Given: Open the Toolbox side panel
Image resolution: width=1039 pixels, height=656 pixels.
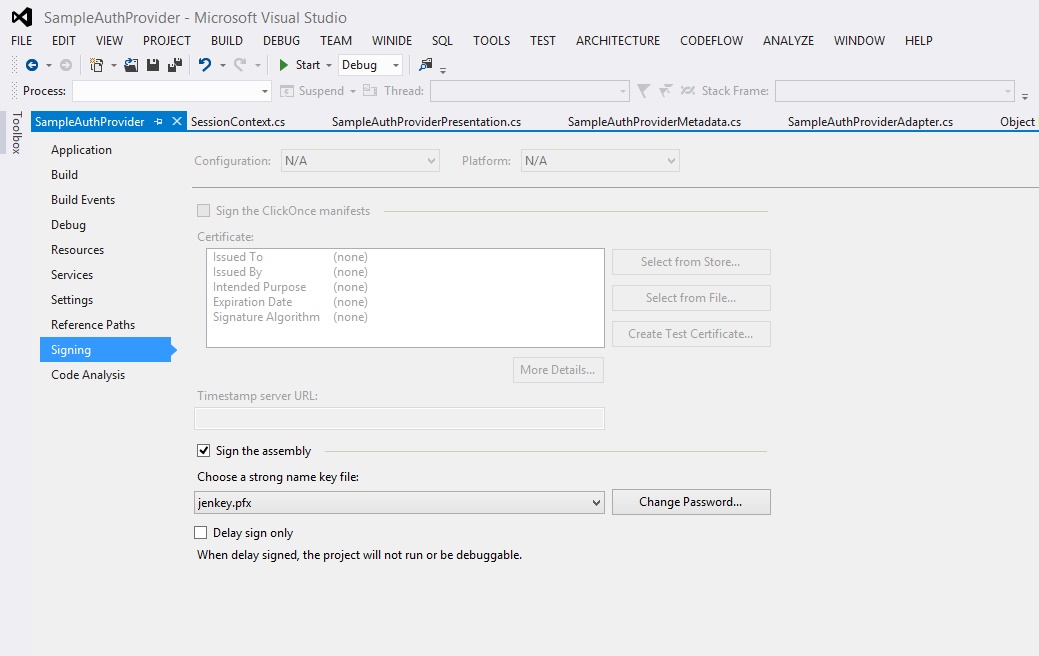Looking at the screenshot, I should tap(16, 133).
